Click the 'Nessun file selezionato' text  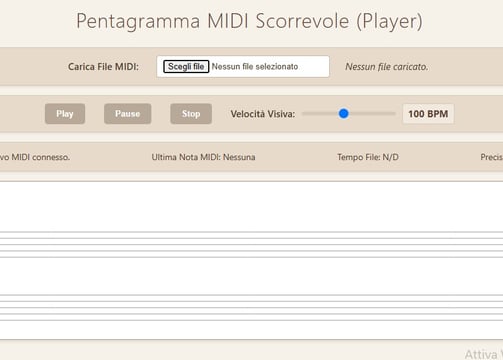(x=255, y=66)
